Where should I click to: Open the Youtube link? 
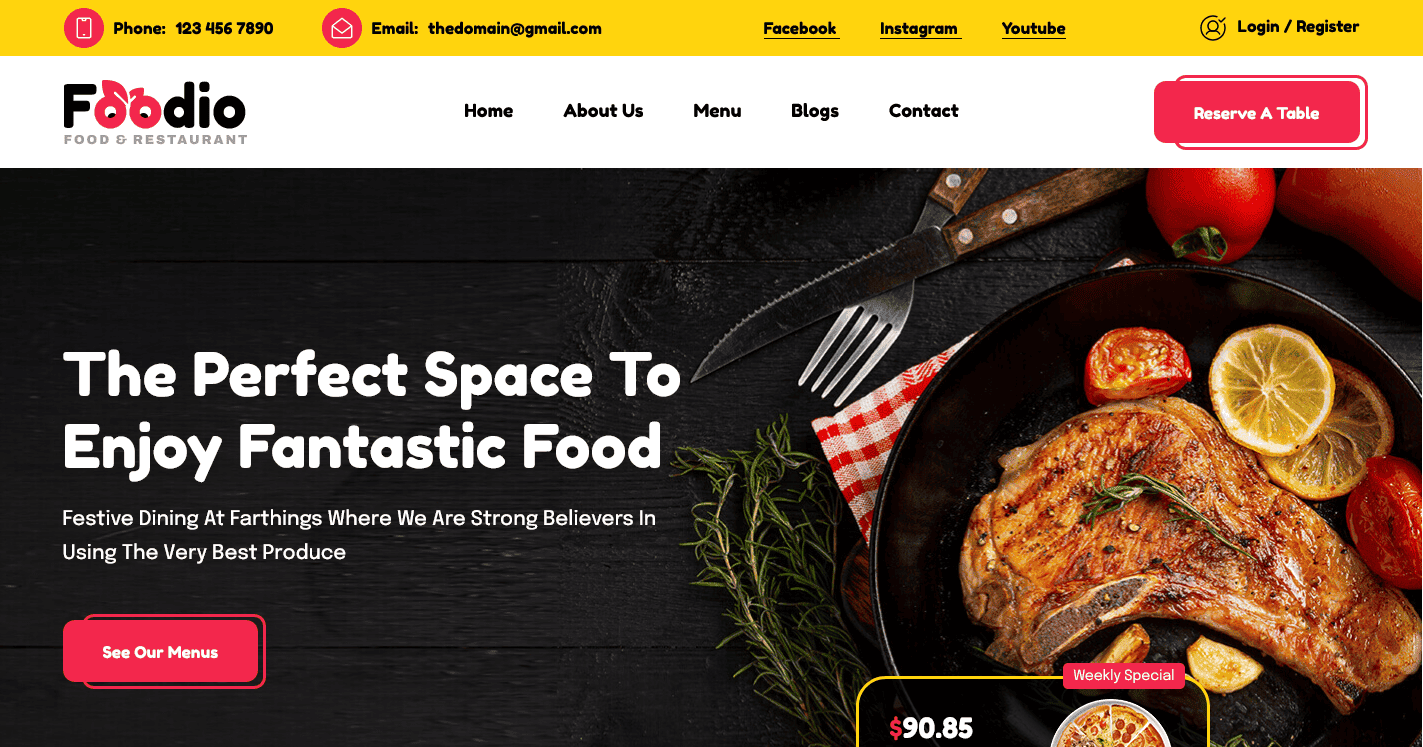1034,29
